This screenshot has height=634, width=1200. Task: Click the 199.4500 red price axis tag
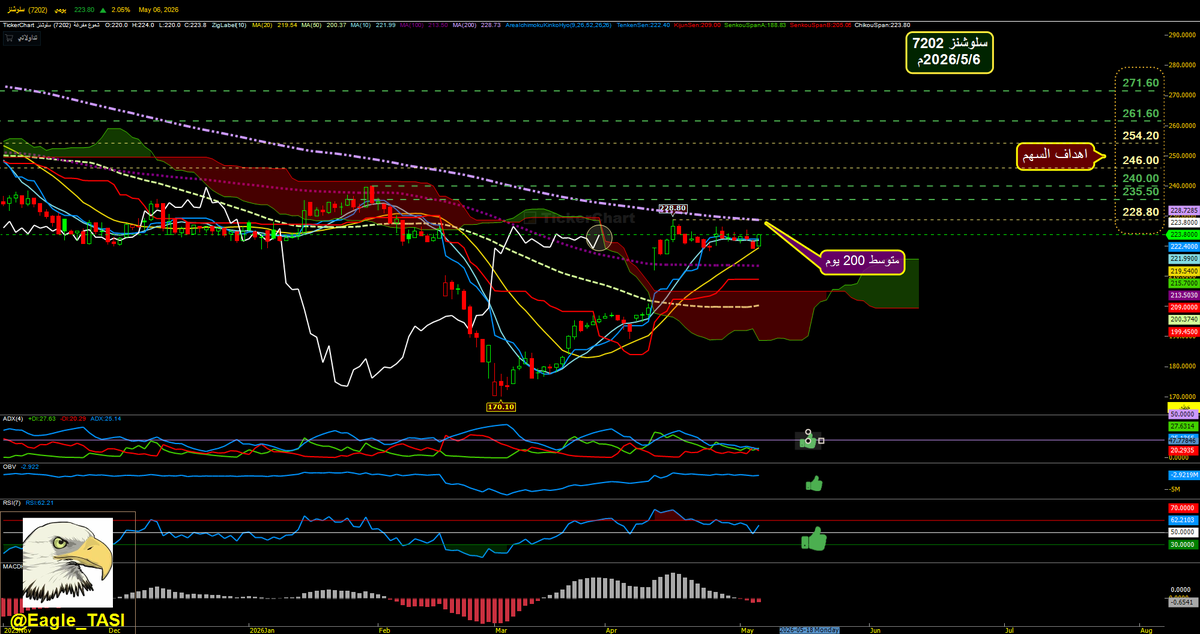pyautogui.click(x=1184, y=331)
